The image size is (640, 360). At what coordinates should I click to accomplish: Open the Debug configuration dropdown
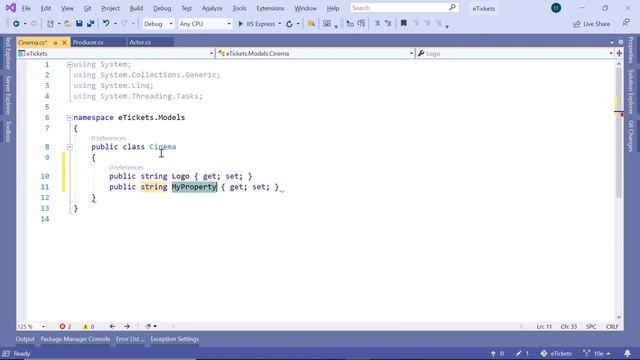click(158, 24)
